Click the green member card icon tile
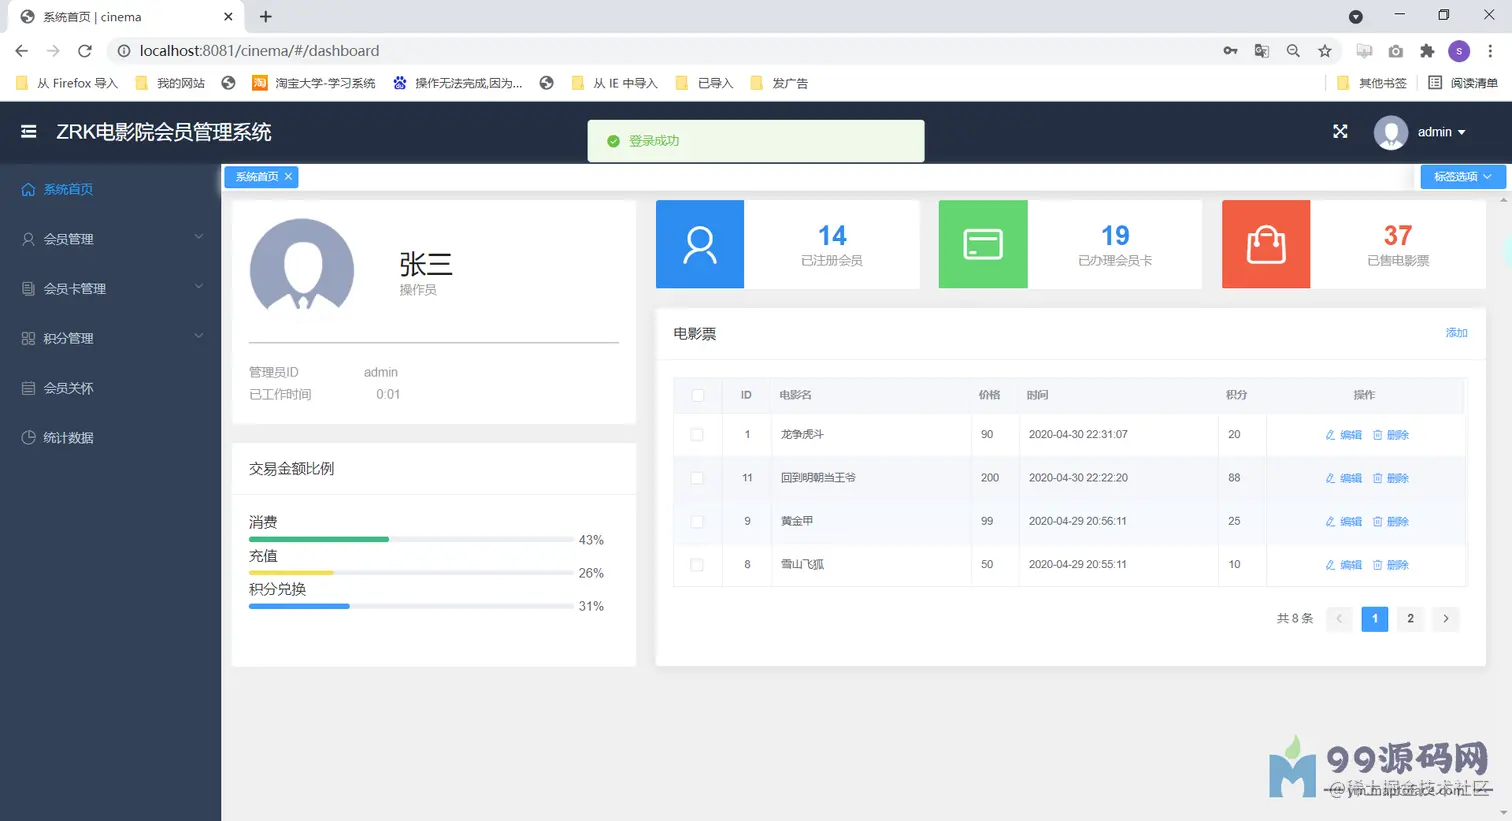The height and width of the screenshot is (821, 1512). point(983,244)
